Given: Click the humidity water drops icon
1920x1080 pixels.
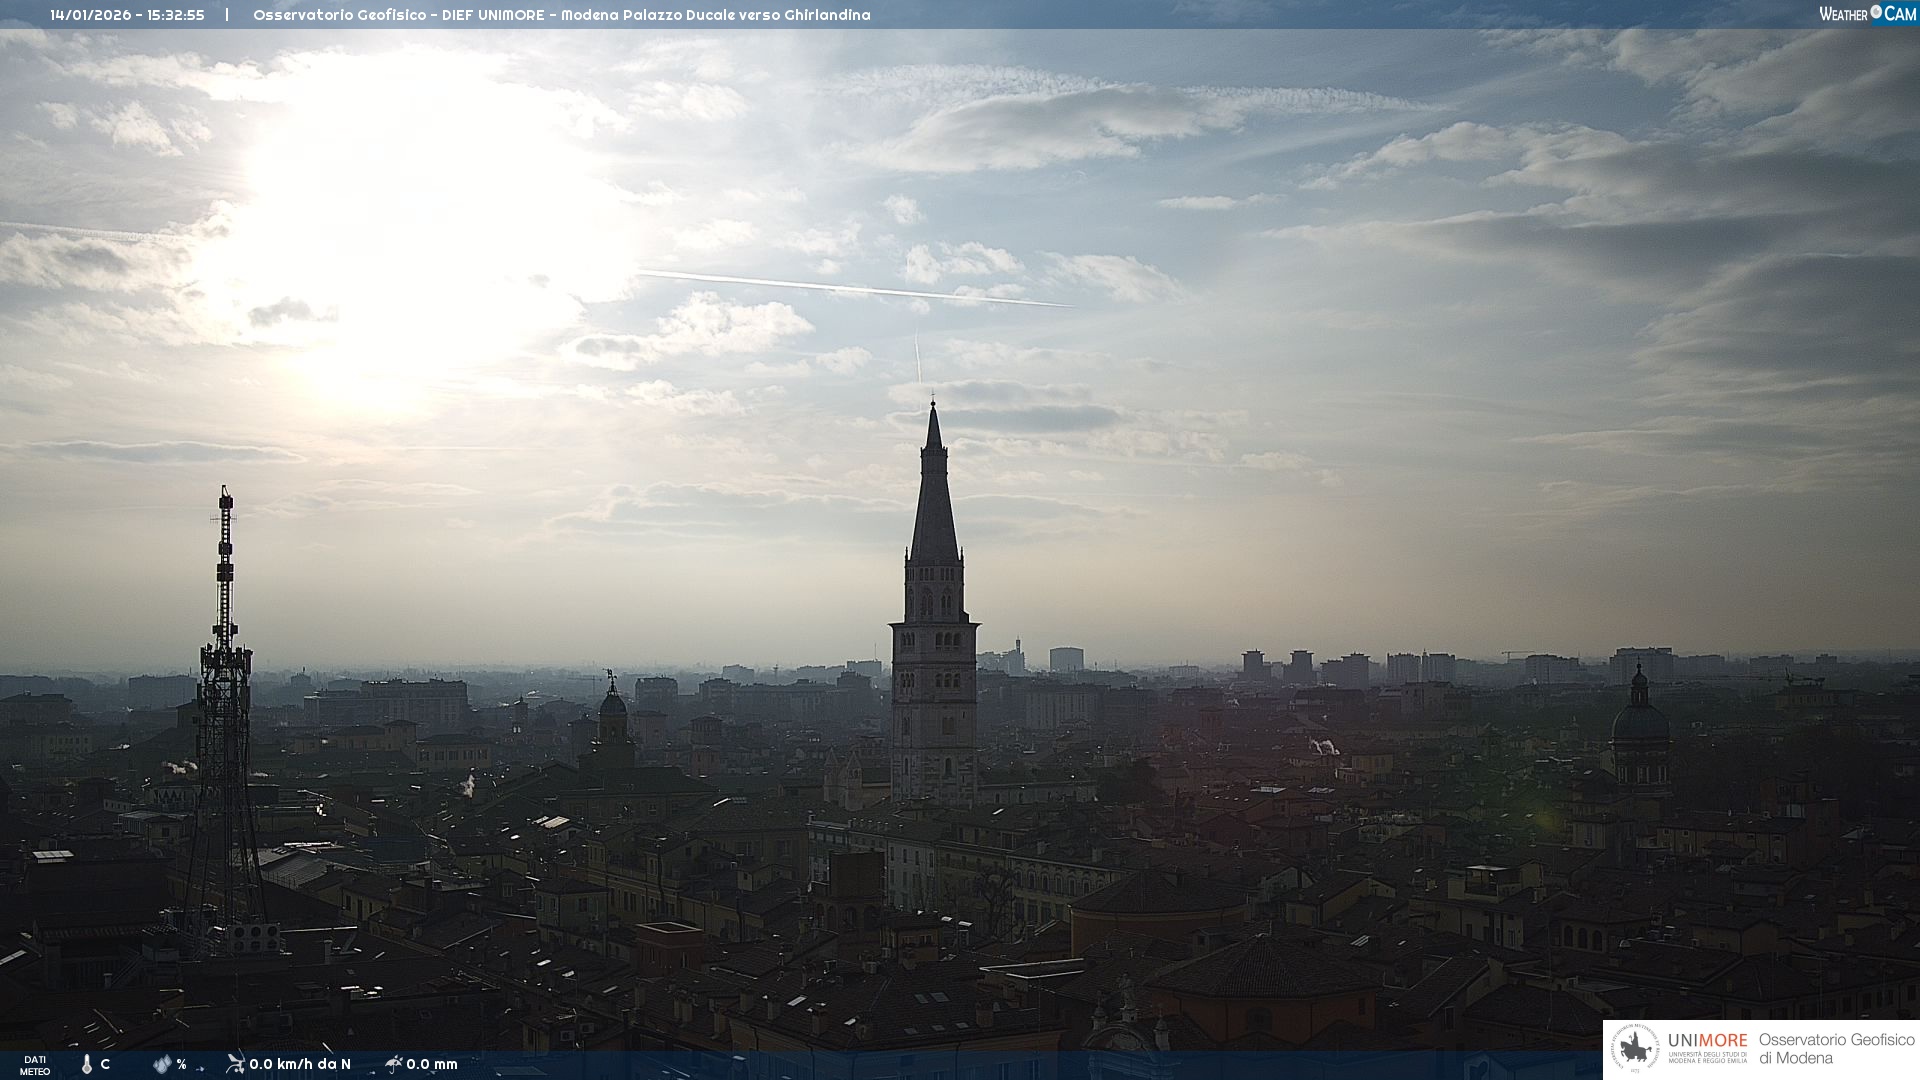Looking at the screenshot, I should [x=162, y=1064].
